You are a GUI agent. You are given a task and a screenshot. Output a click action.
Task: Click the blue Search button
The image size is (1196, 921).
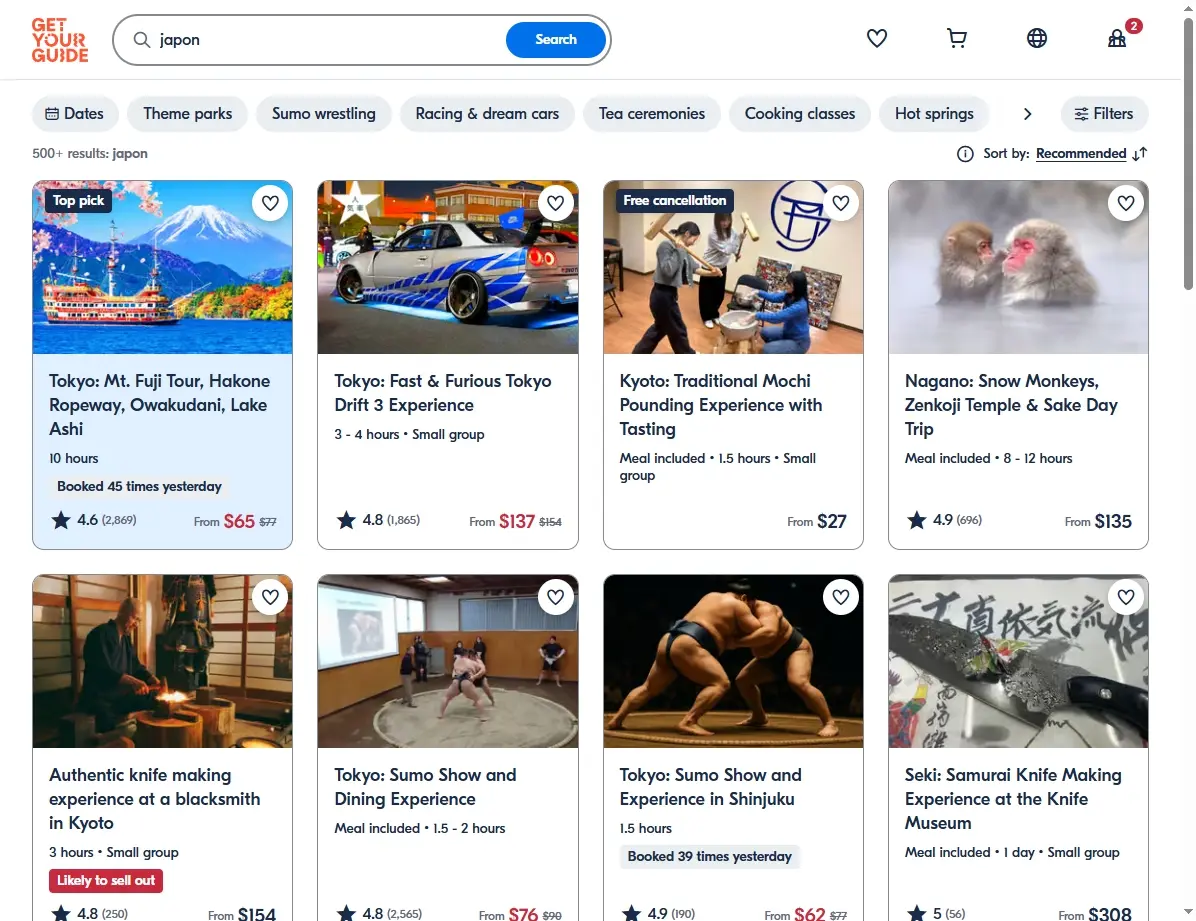pos(555,40)
